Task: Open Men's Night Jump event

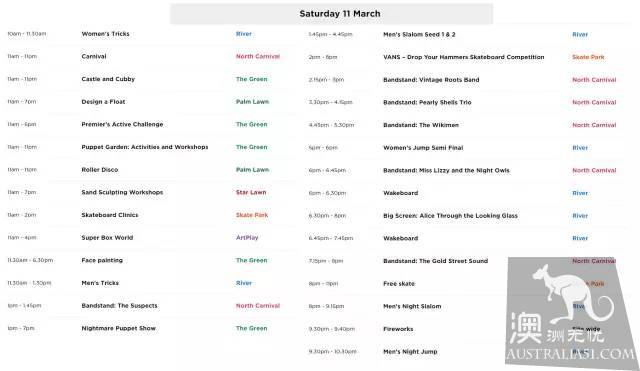Action: [410, 351]
